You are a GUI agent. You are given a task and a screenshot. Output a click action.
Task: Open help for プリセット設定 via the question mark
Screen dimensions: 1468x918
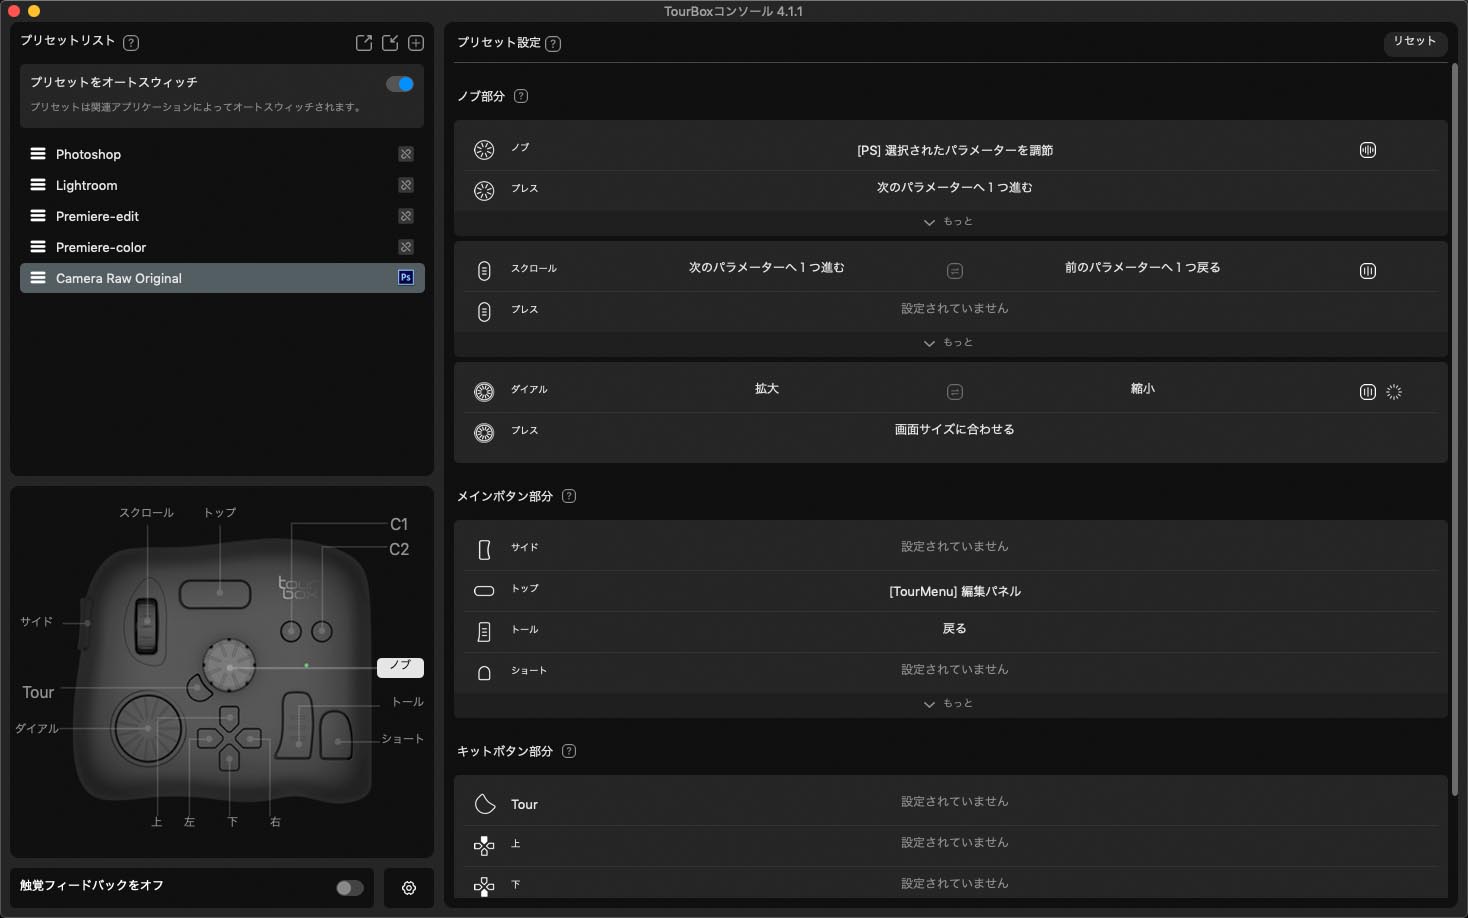(554, 43)
